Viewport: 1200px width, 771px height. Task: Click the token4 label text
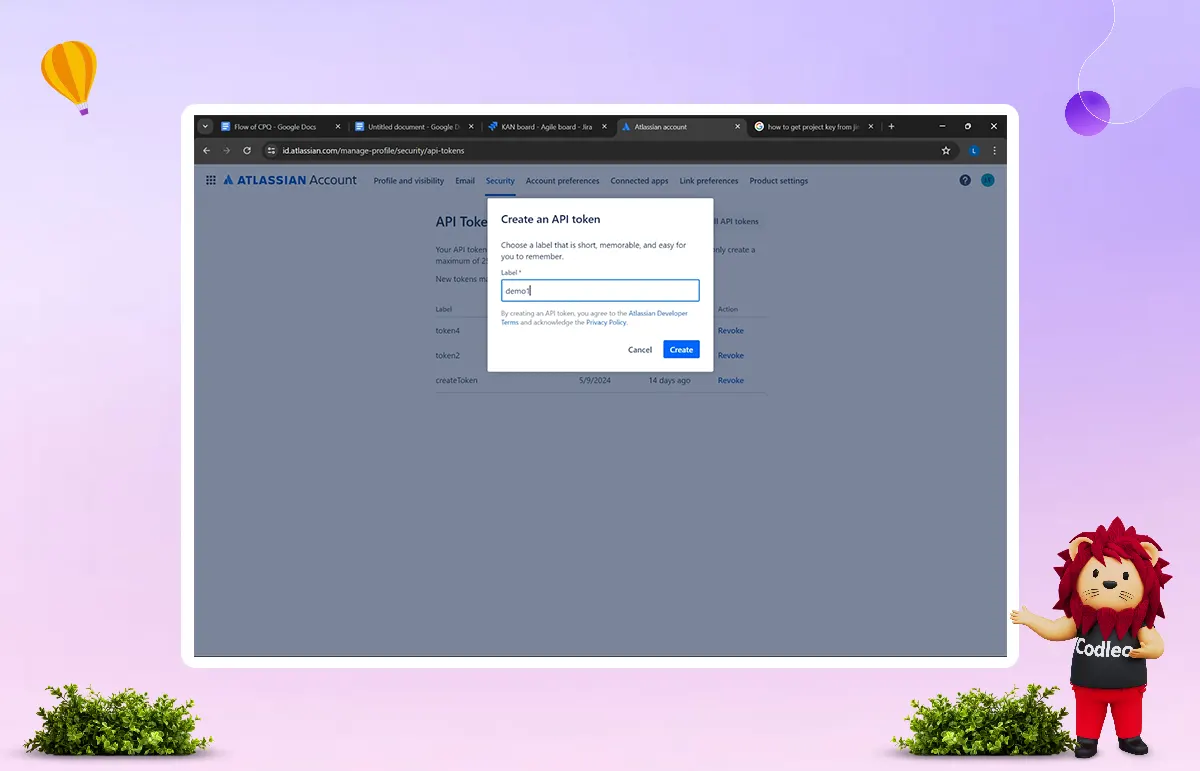[x=448, y=331]
